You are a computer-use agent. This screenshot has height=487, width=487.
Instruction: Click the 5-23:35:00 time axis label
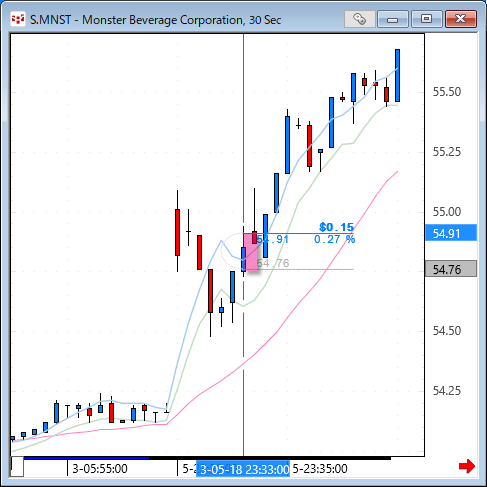click(x=320, y=469)
